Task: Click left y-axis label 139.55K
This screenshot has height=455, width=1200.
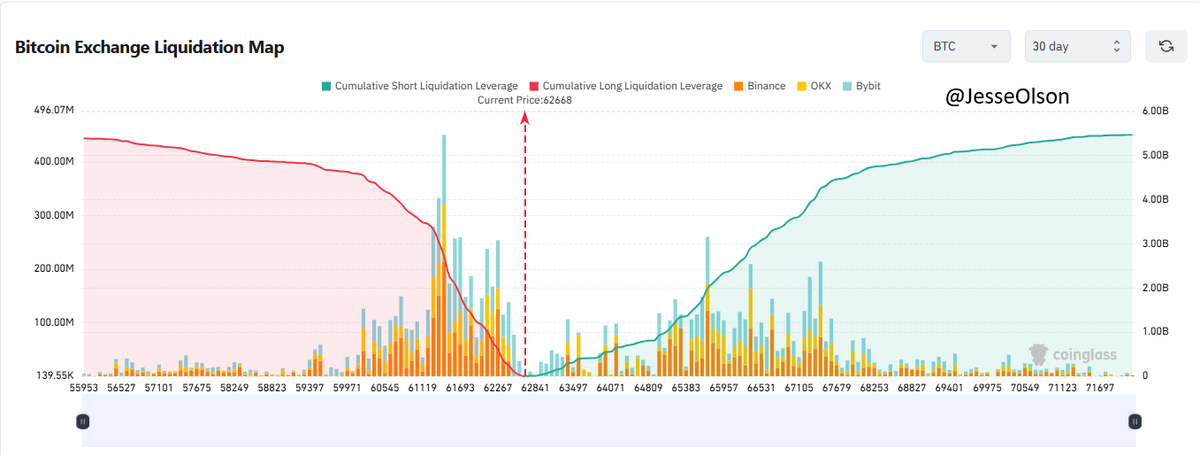Action: point(54,374)
